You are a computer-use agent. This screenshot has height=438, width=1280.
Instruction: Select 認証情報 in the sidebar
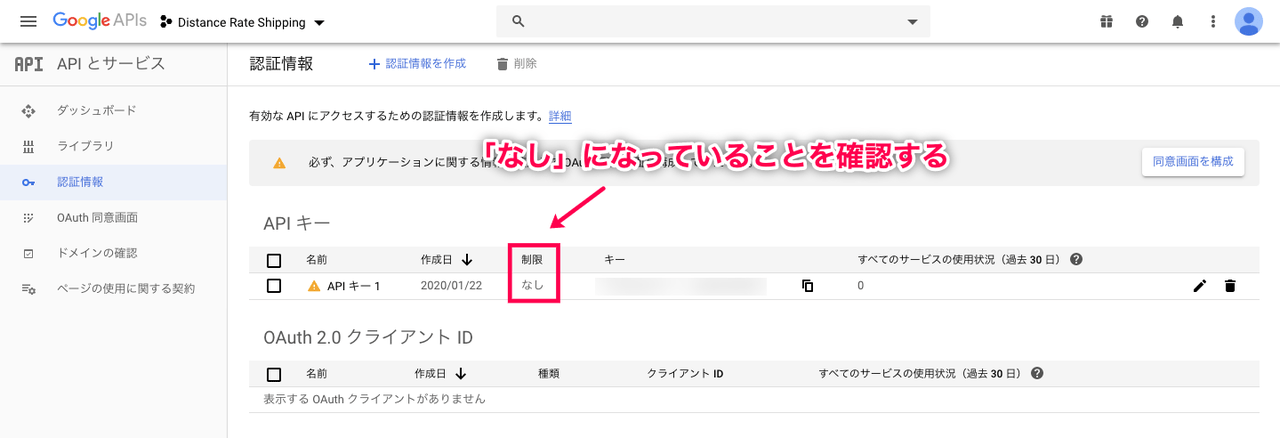80,182
